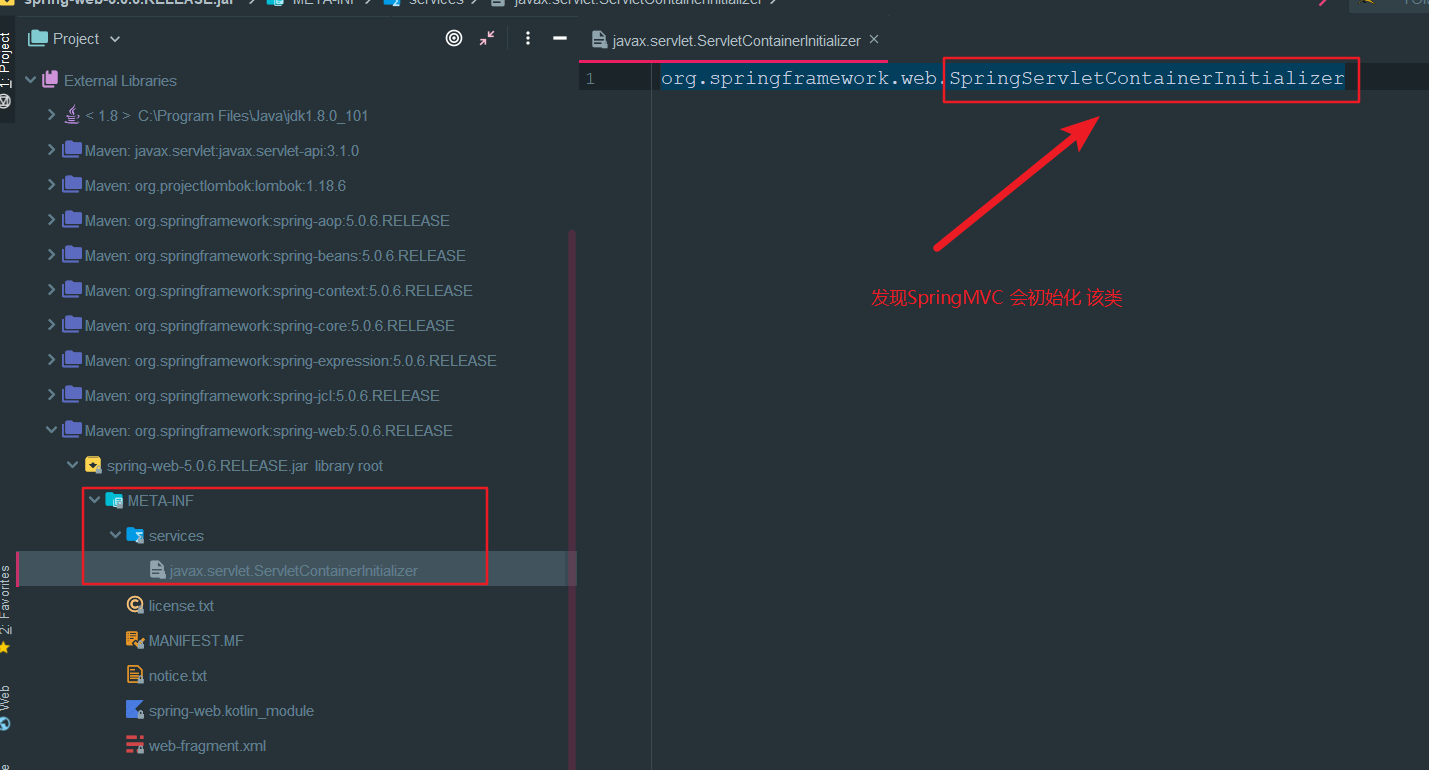Screen dimensions: 1429x770
Task: Click library icon of javax.servlet-api
Action: click(x=72, y=150)
